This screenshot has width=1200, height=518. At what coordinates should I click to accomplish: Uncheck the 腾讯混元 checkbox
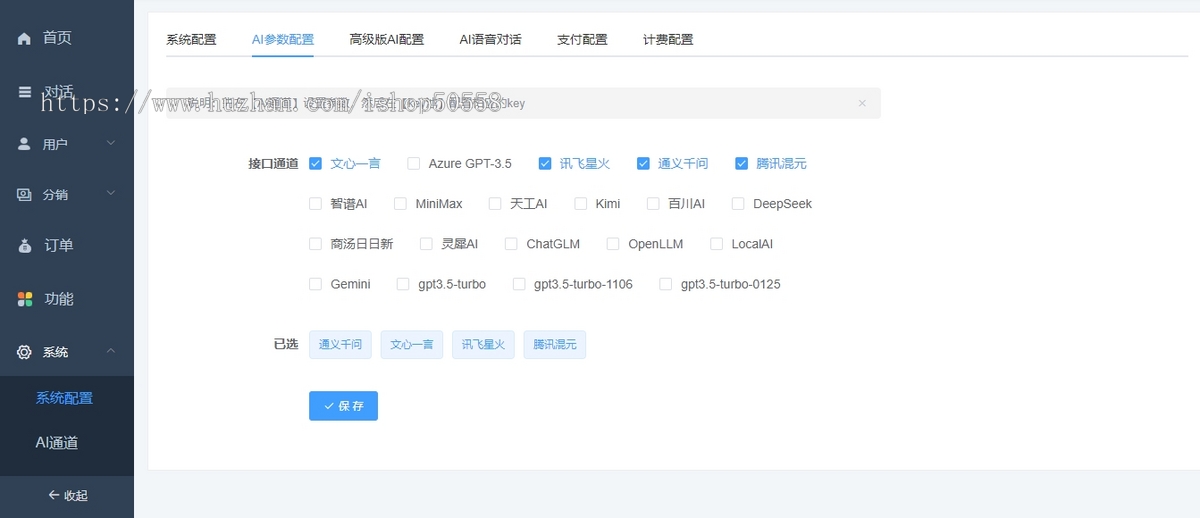pyautogui.click(x=741, y=163)
